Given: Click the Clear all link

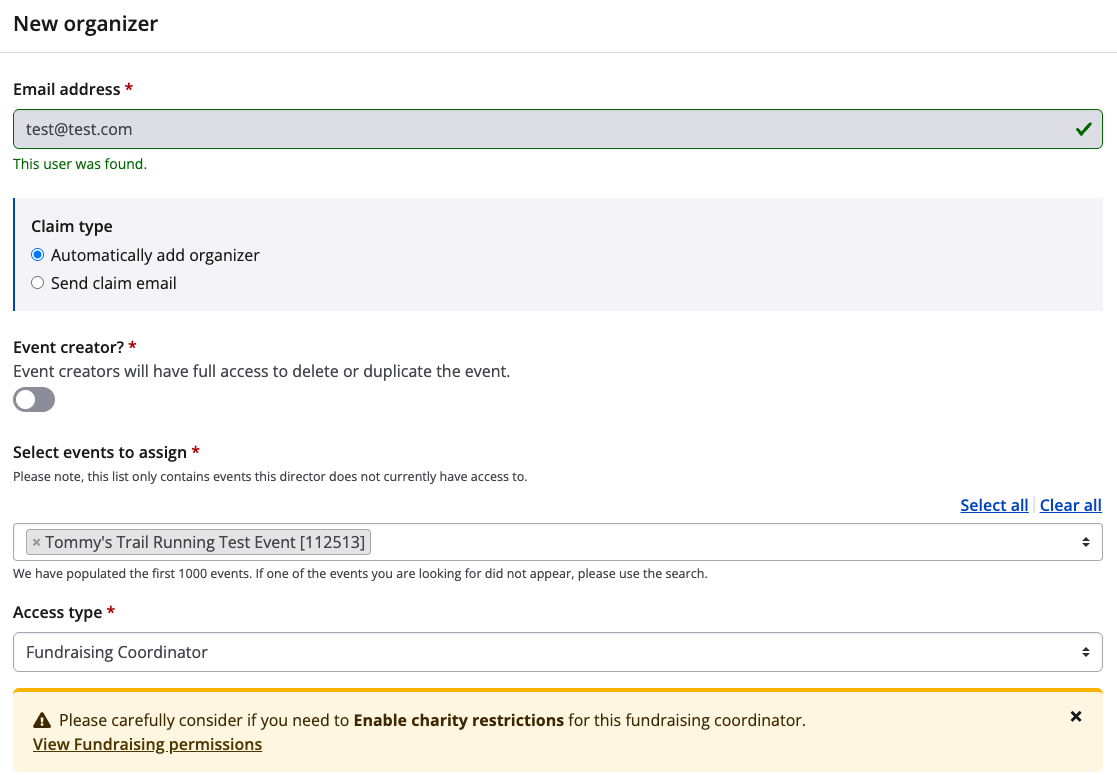Looking at the screenshot, I should (x=1070, y=505).
